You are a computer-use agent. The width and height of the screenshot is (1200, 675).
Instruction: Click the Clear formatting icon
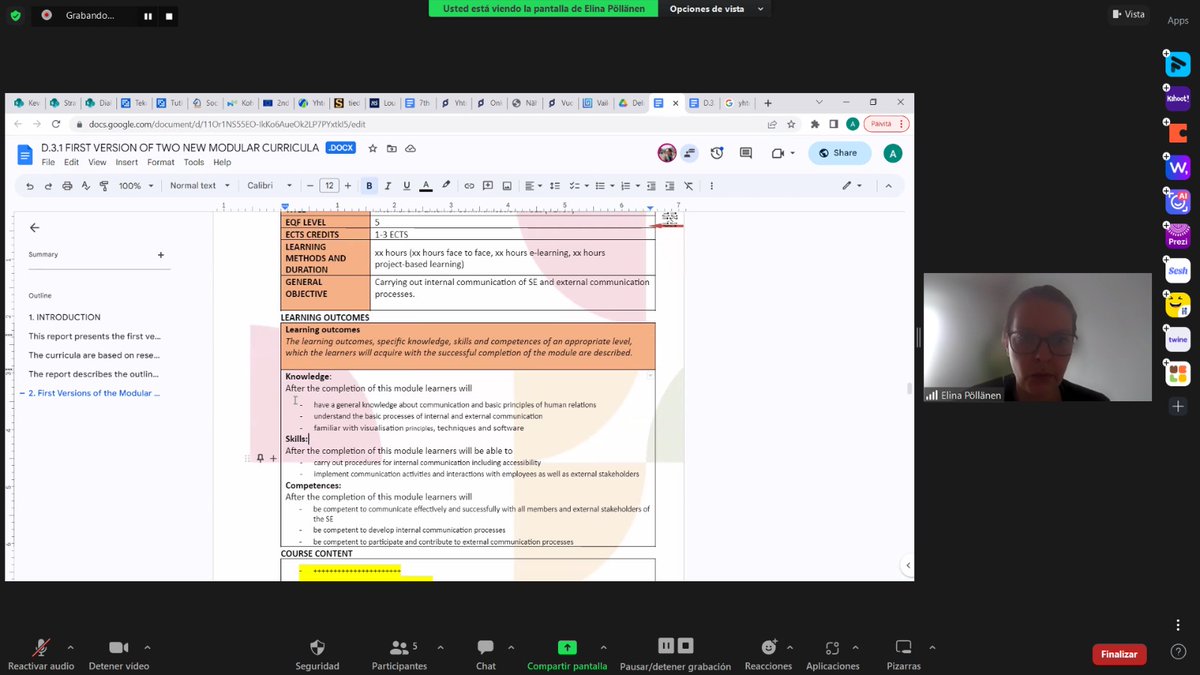(x=688, y=185)
